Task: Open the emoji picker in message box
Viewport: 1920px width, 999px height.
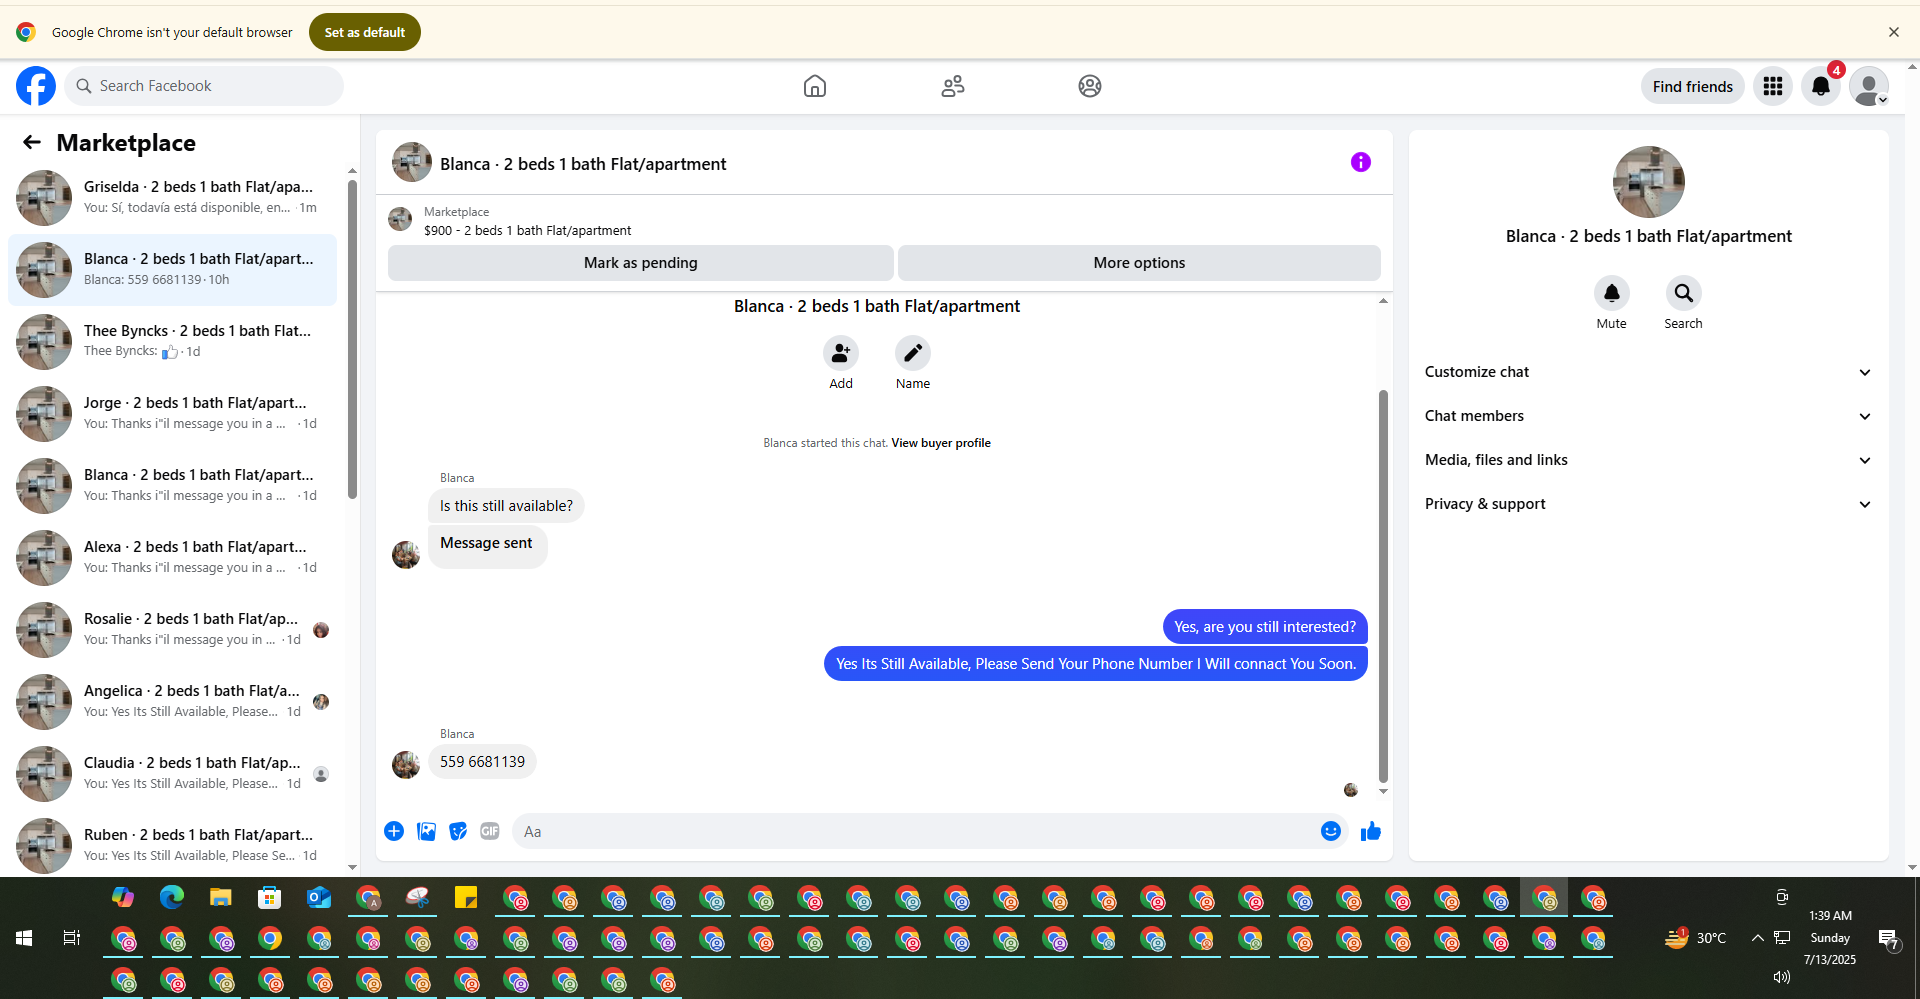Action: pos(1331,831)
